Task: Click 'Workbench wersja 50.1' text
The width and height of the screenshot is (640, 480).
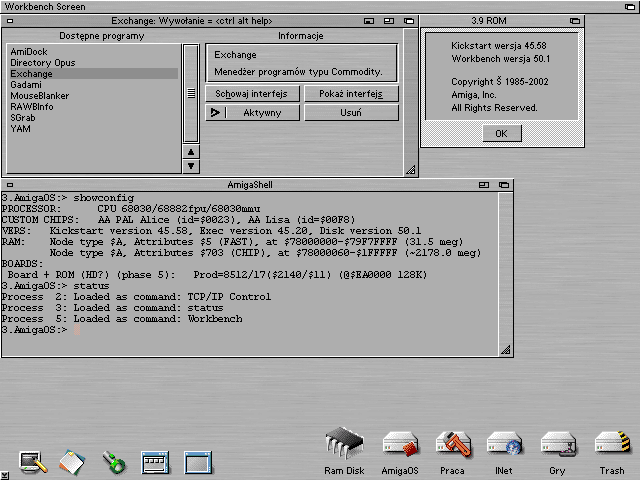Action: (501, 59)
